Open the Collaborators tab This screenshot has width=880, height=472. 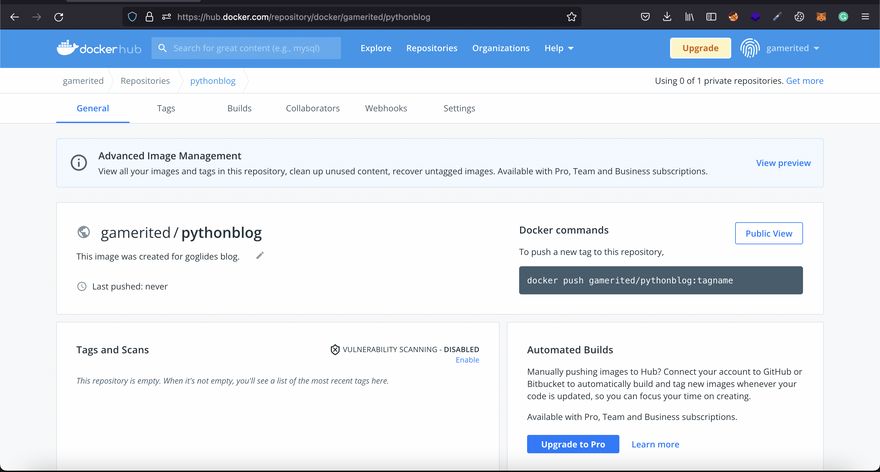click(312, 108)
